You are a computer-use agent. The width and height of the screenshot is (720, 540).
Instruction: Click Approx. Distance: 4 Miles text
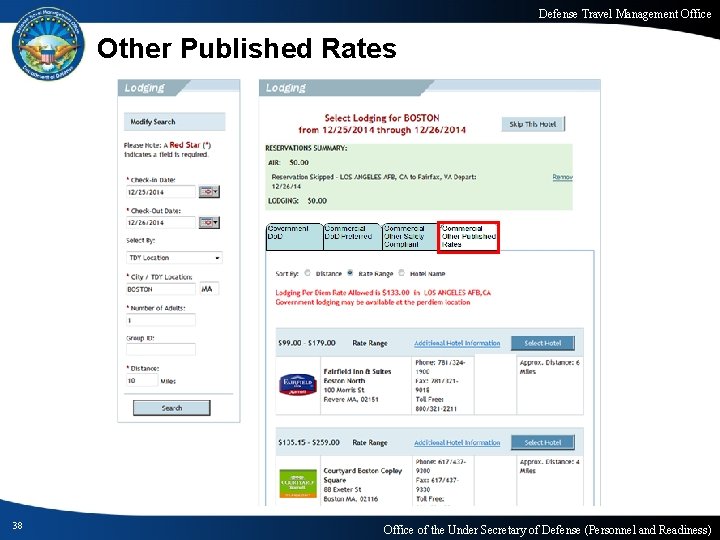tap(549, 466)
